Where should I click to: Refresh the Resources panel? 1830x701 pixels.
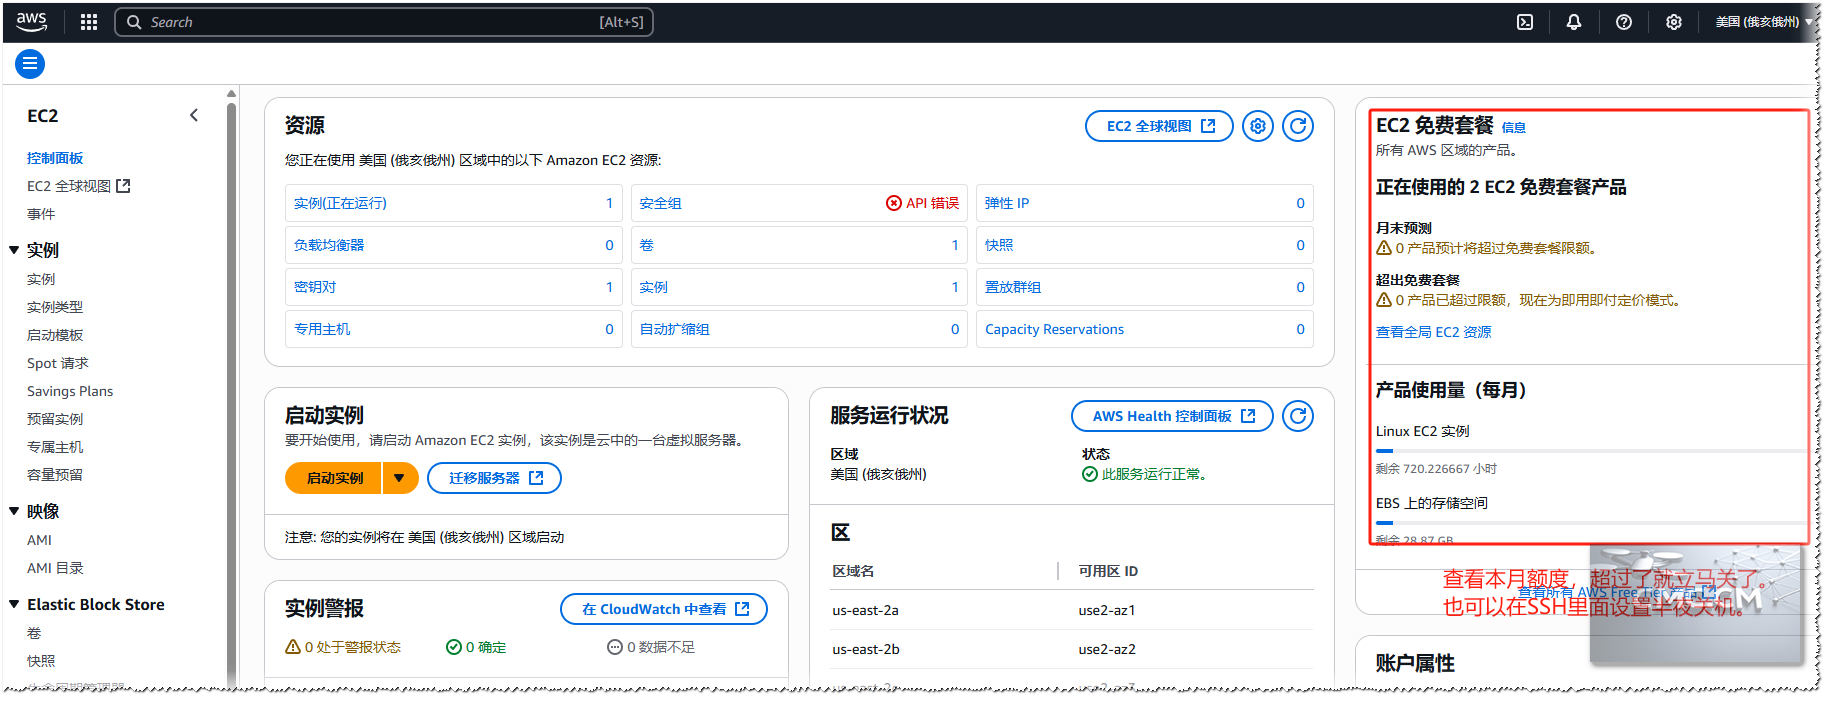[1298, 126]
